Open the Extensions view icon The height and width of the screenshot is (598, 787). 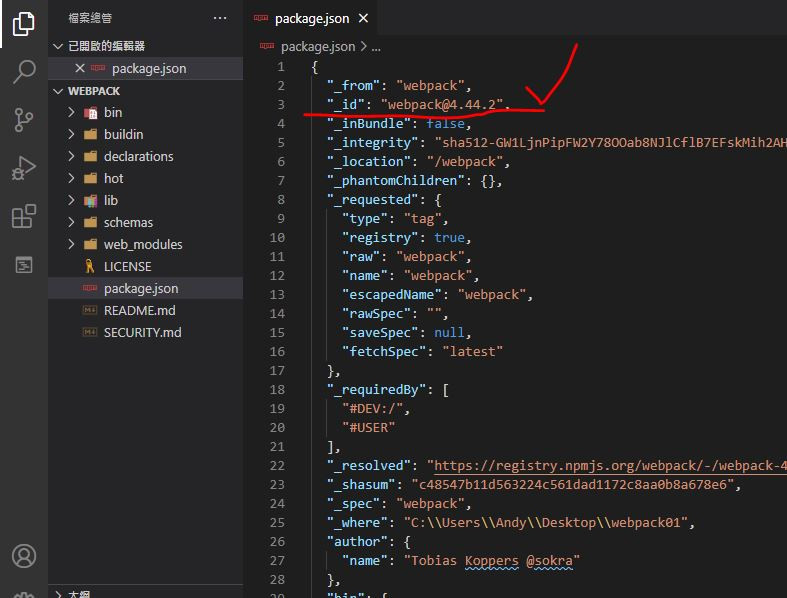click(24, 216)
